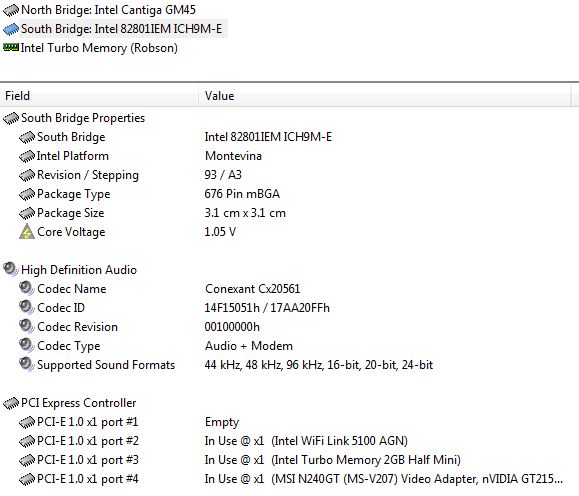This screenshot has height=496, width=579.
Task: Select the South Bridge Properties heading
Action: (83, 118)
